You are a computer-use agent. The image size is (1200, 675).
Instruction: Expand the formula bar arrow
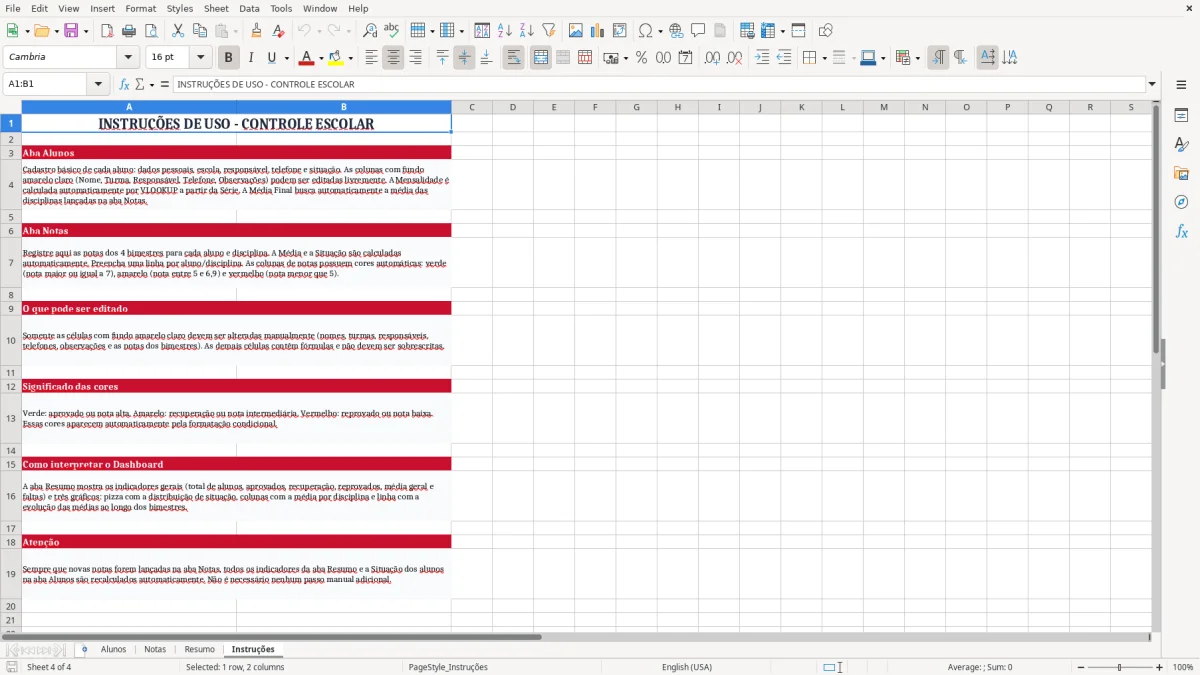[x=1152, y=85]
